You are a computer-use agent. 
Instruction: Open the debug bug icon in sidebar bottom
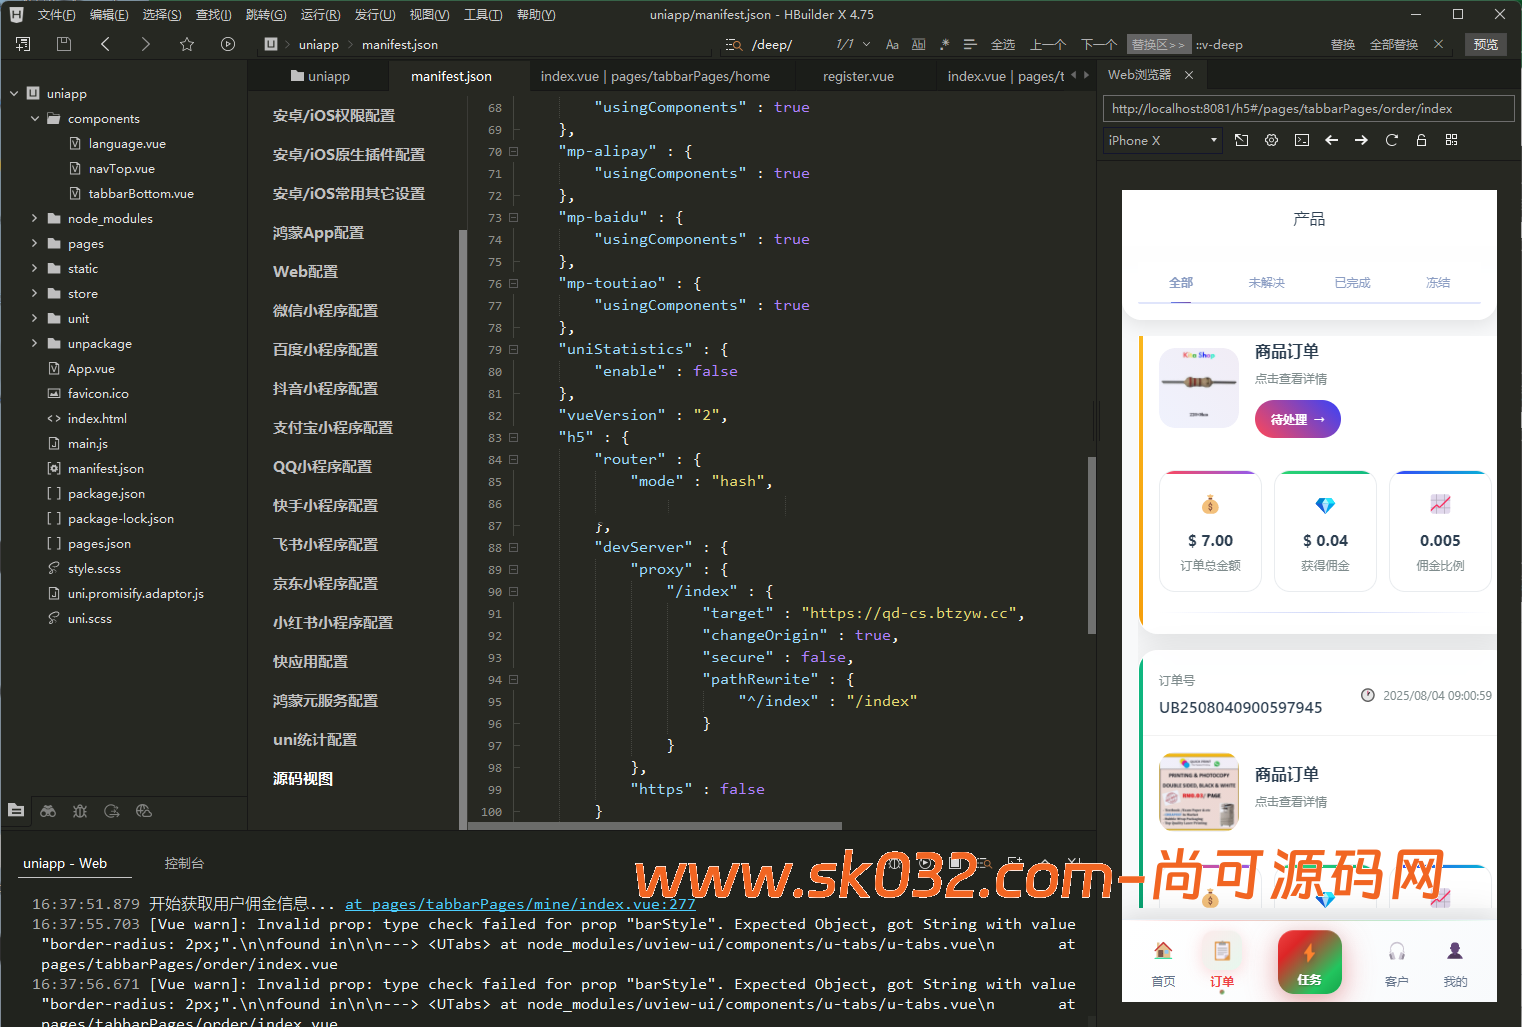(80, 811)
